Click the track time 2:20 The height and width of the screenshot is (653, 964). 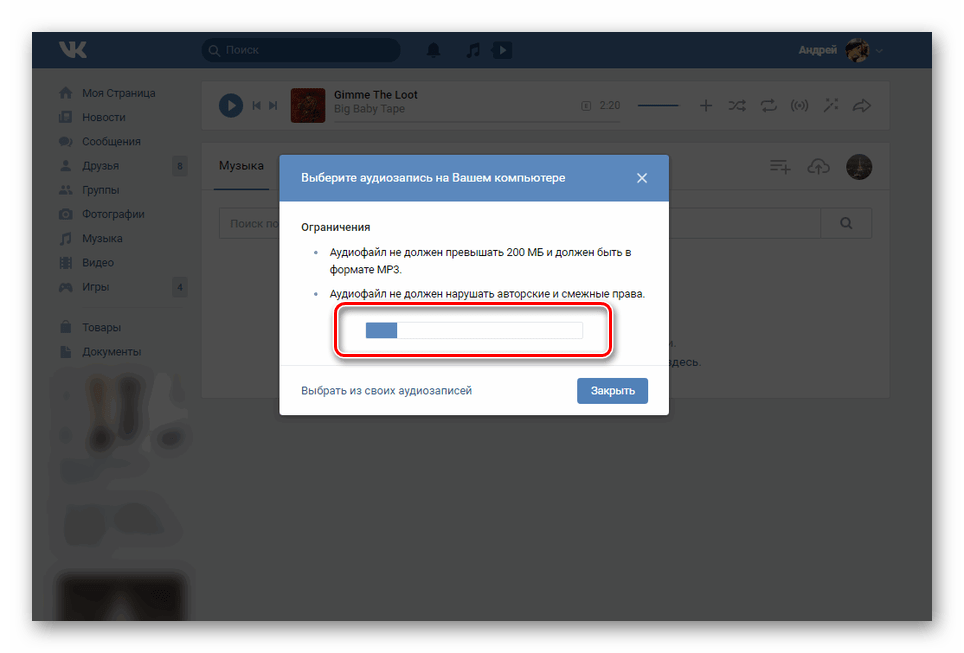tap(609, 106)
